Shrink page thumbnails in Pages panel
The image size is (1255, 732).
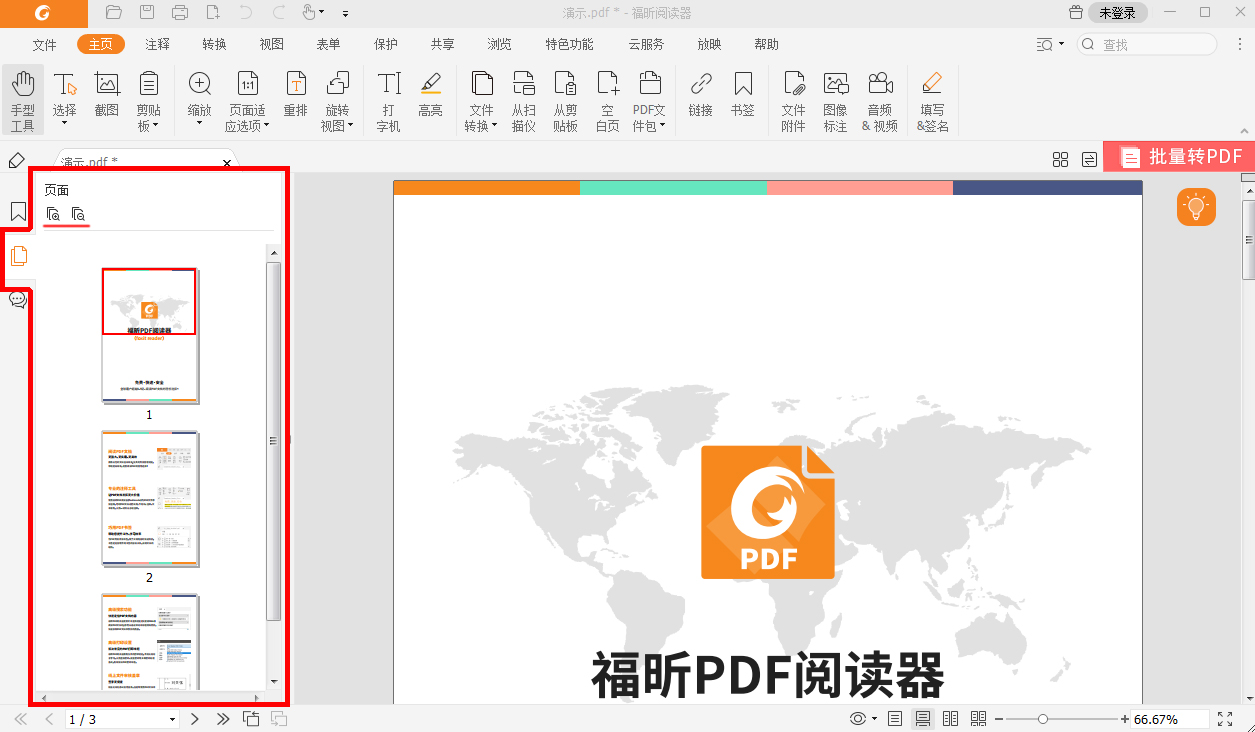76,213
